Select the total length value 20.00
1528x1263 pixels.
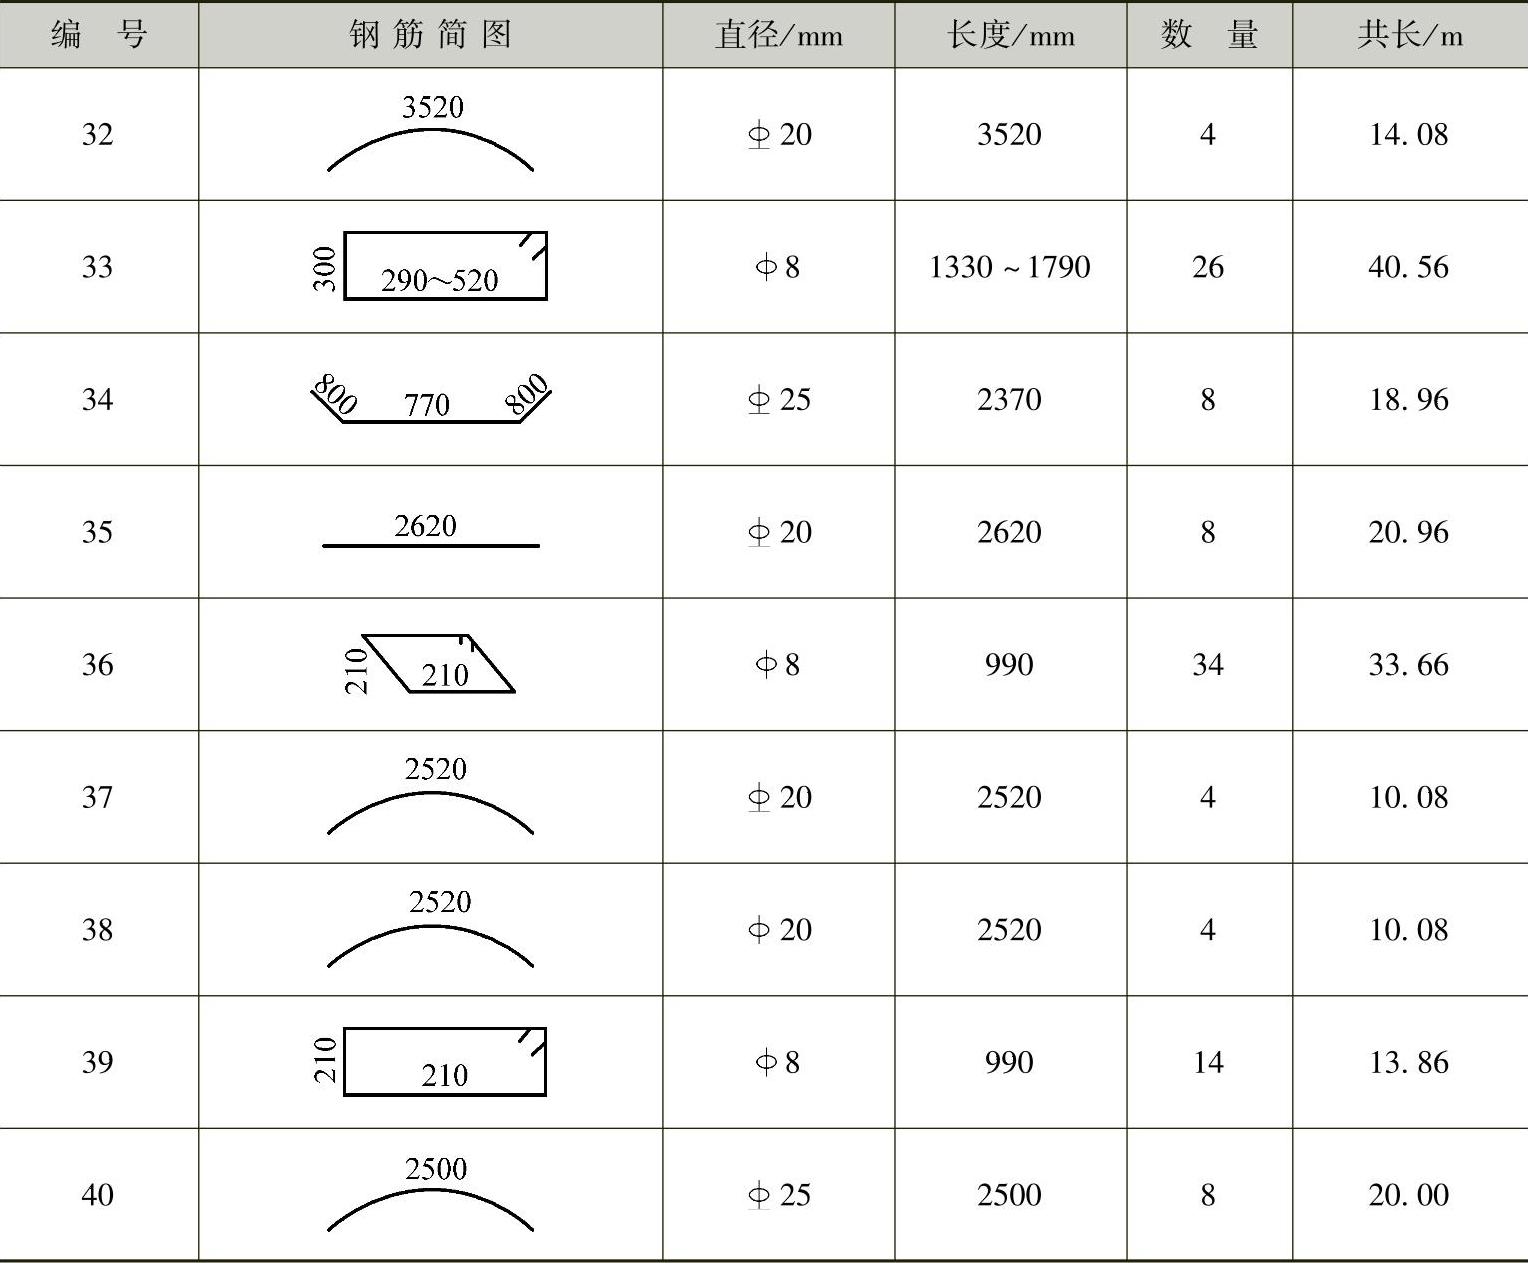[1408, 1194]
